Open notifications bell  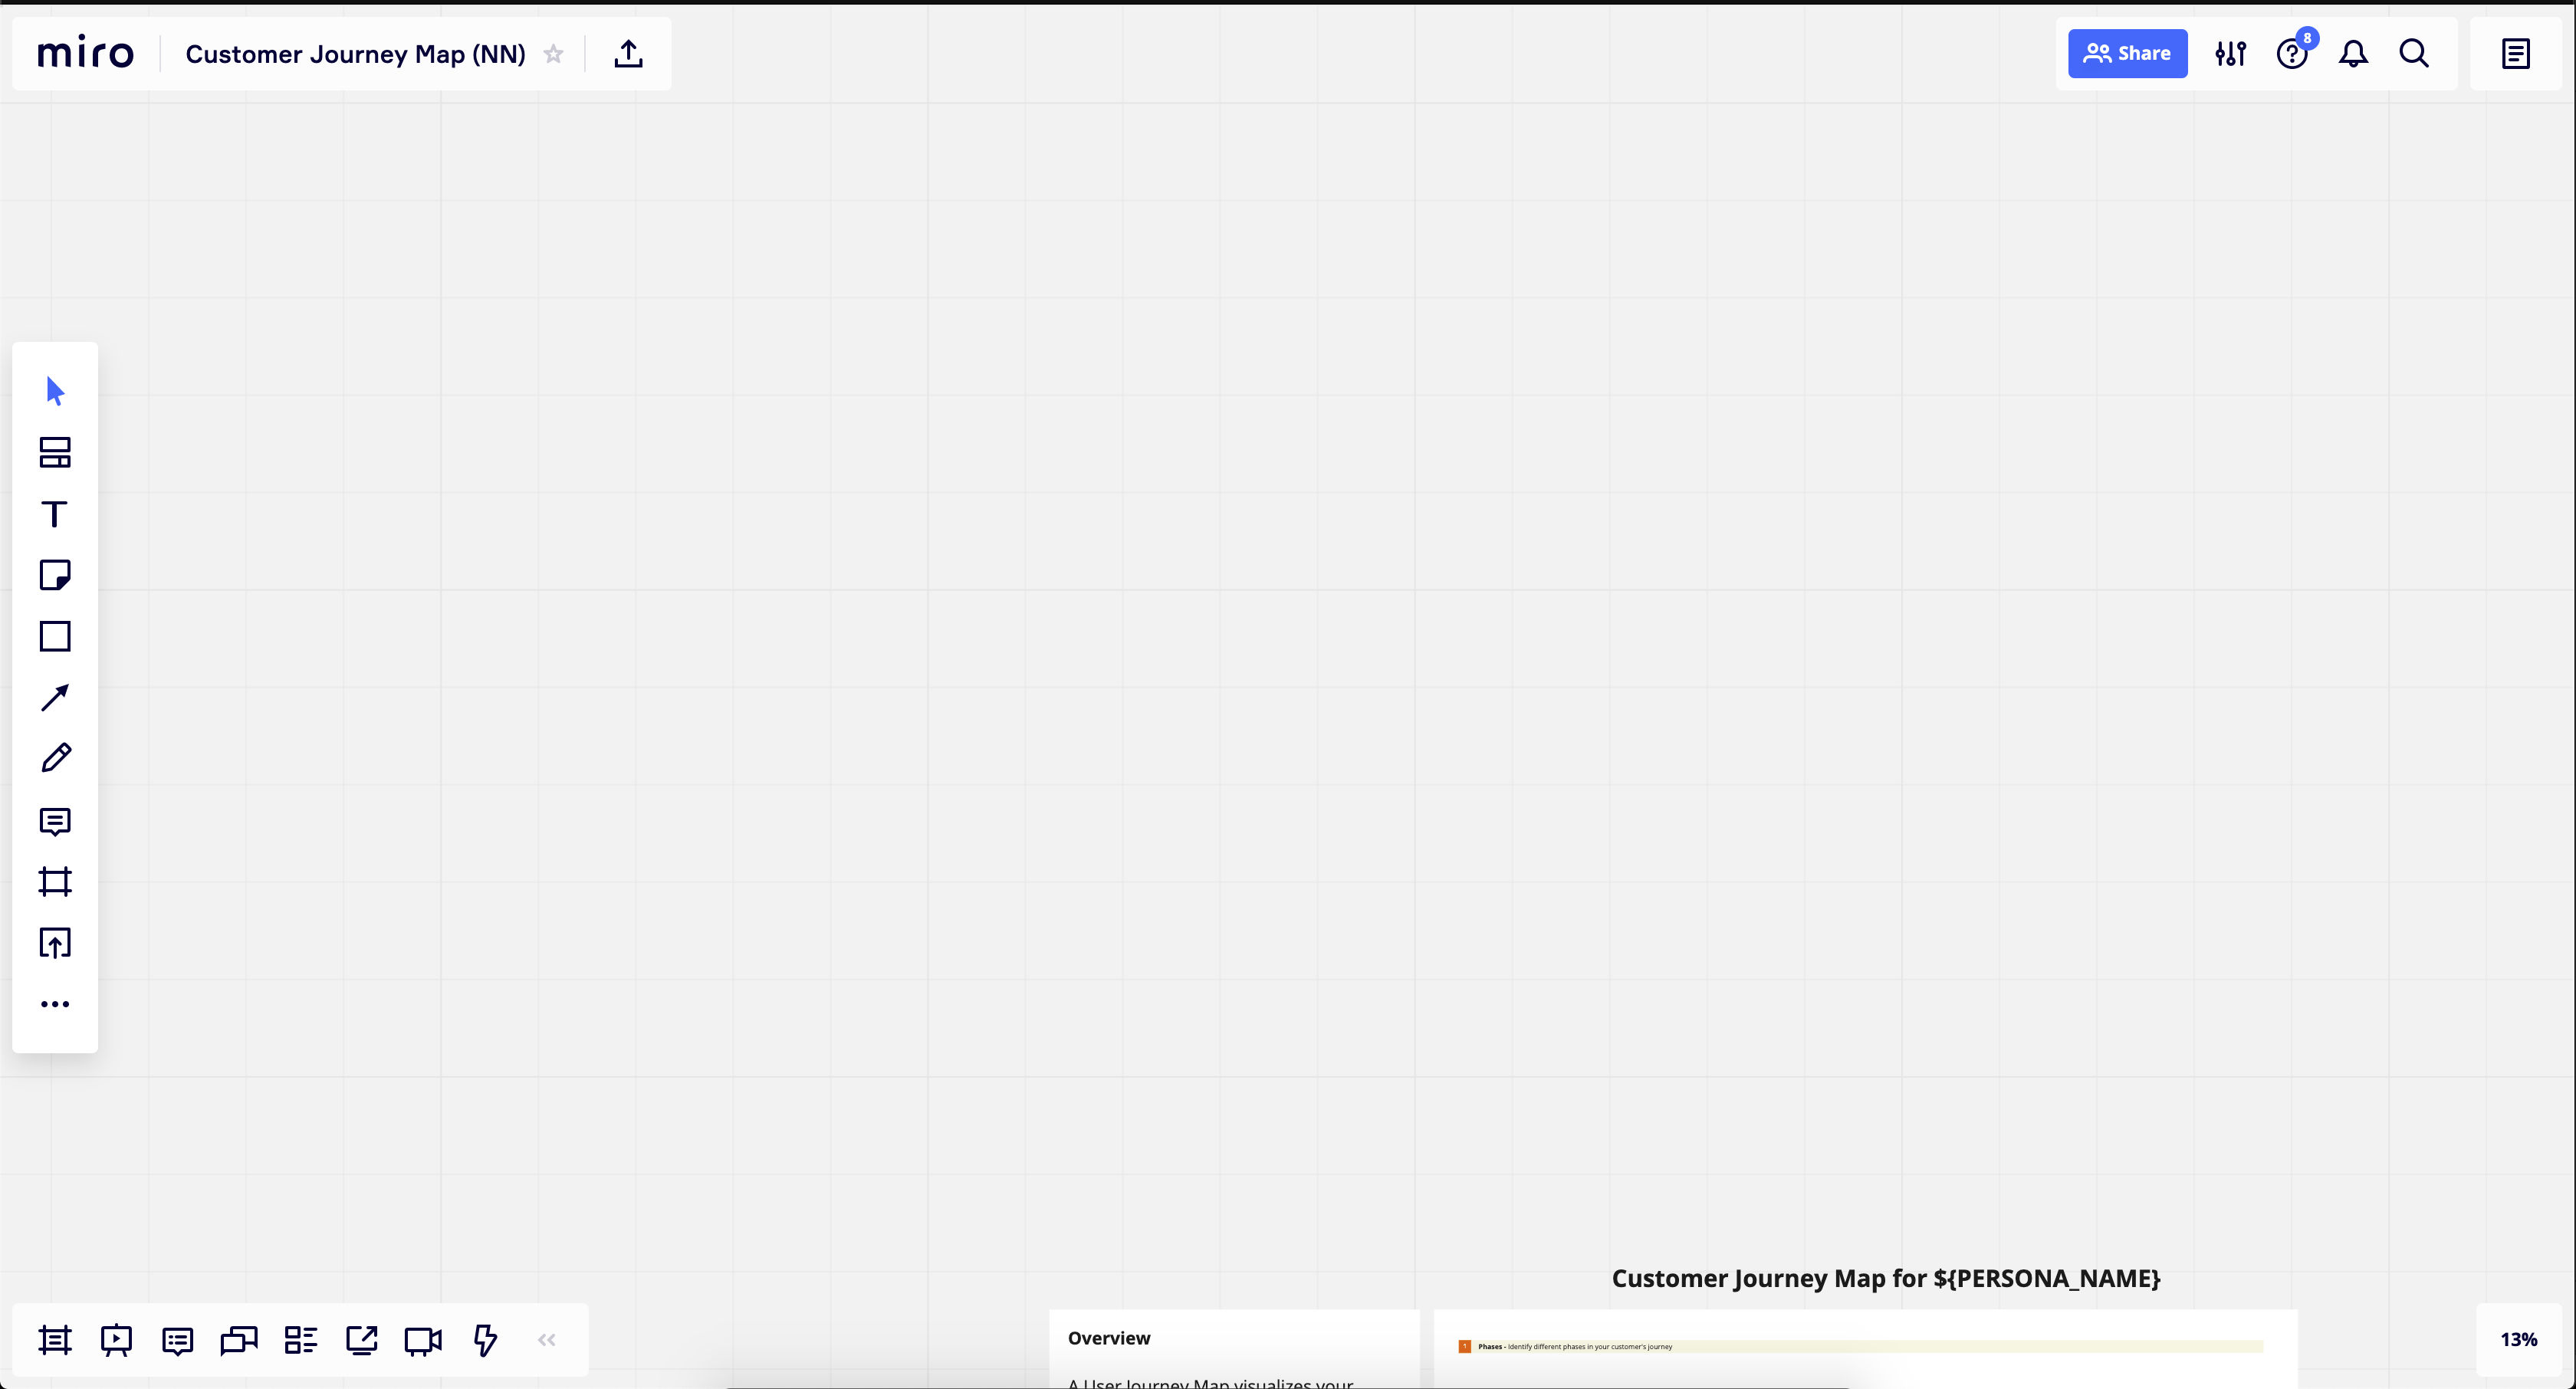coord(2353,54)
